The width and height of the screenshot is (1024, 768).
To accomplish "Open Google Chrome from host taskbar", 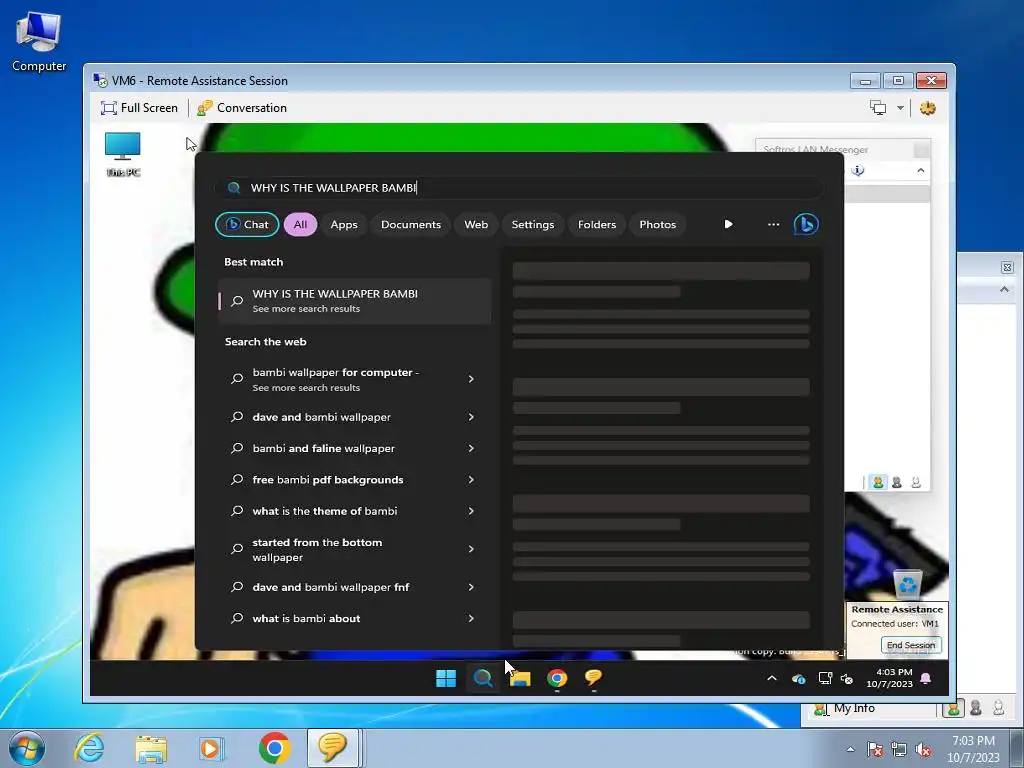I will click(274, 748).
